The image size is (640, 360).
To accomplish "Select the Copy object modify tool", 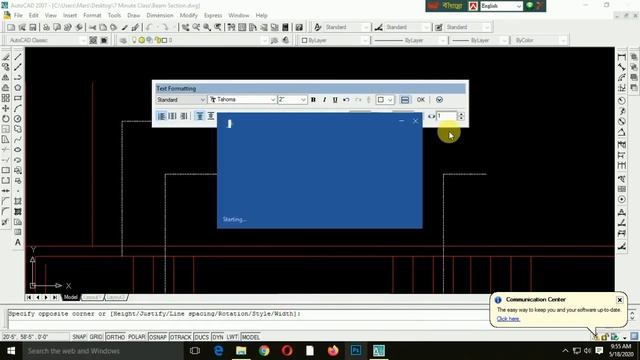I will click(6, 67).
